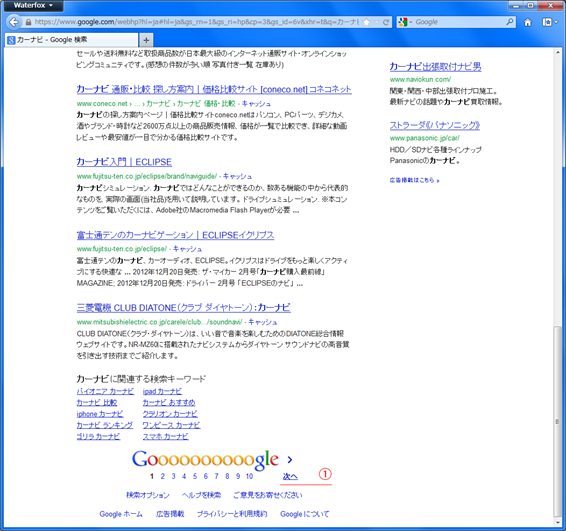Go to results page 10
The height and width of the screenshot is (531, 566).
point(249,476)
